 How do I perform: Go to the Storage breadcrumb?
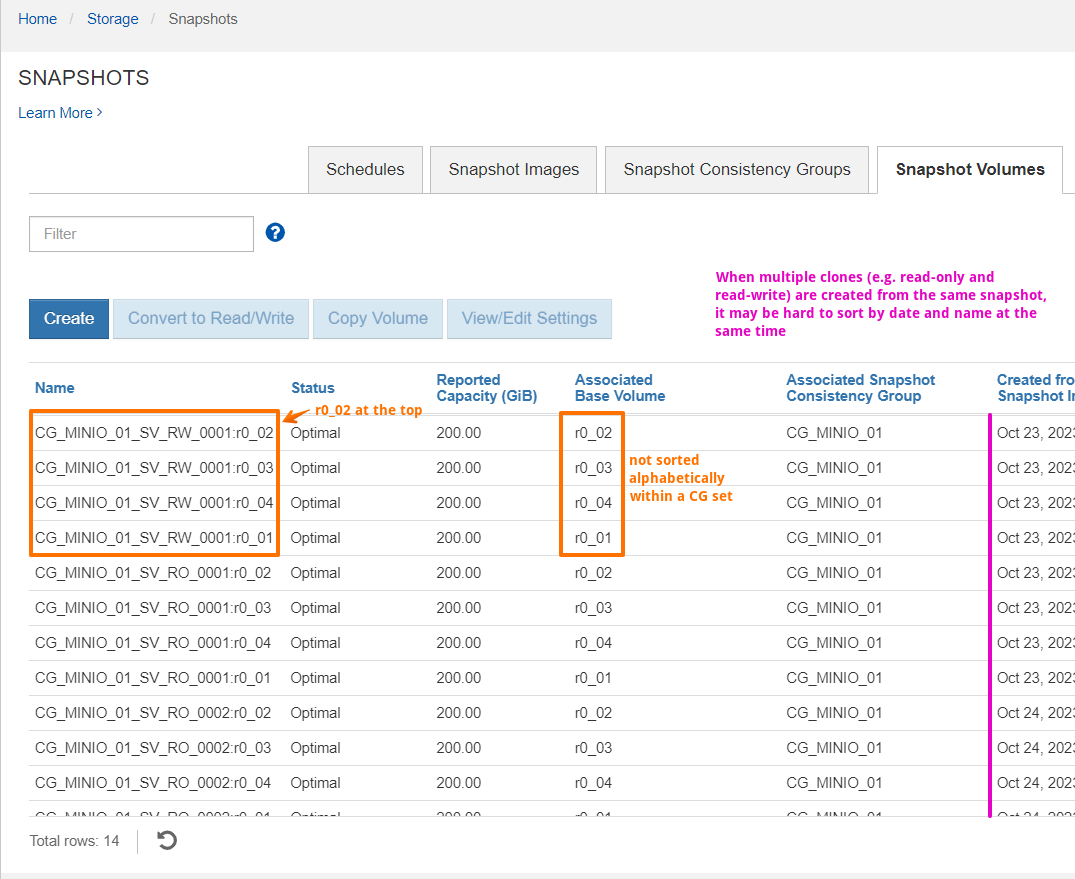click(112, 19)
